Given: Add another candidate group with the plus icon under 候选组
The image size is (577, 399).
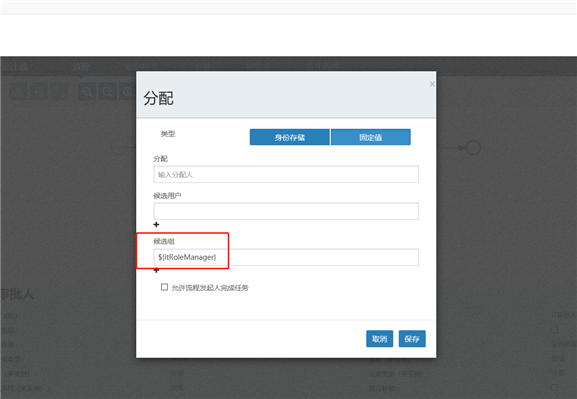Looking at the screenshot, I should click(156, 271).
